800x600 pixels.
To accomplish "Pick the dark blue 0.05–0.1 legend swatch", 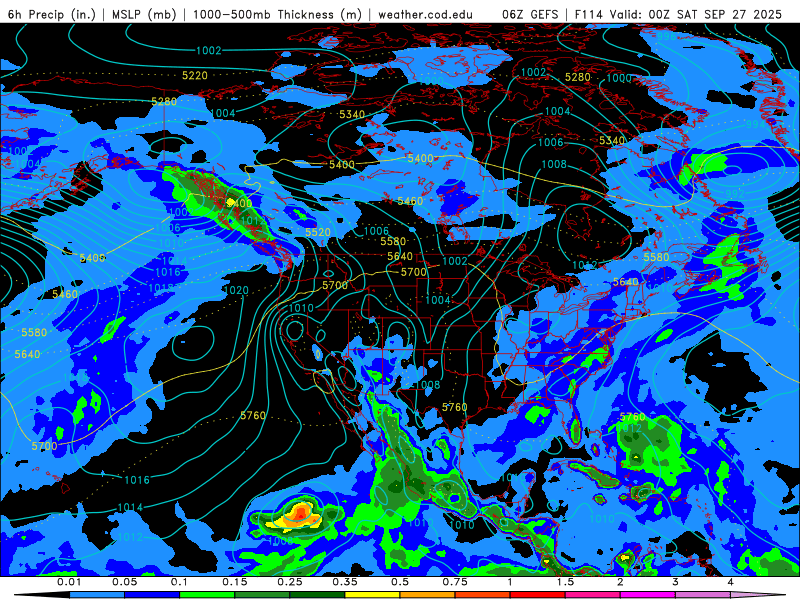I will click(152, 595).
